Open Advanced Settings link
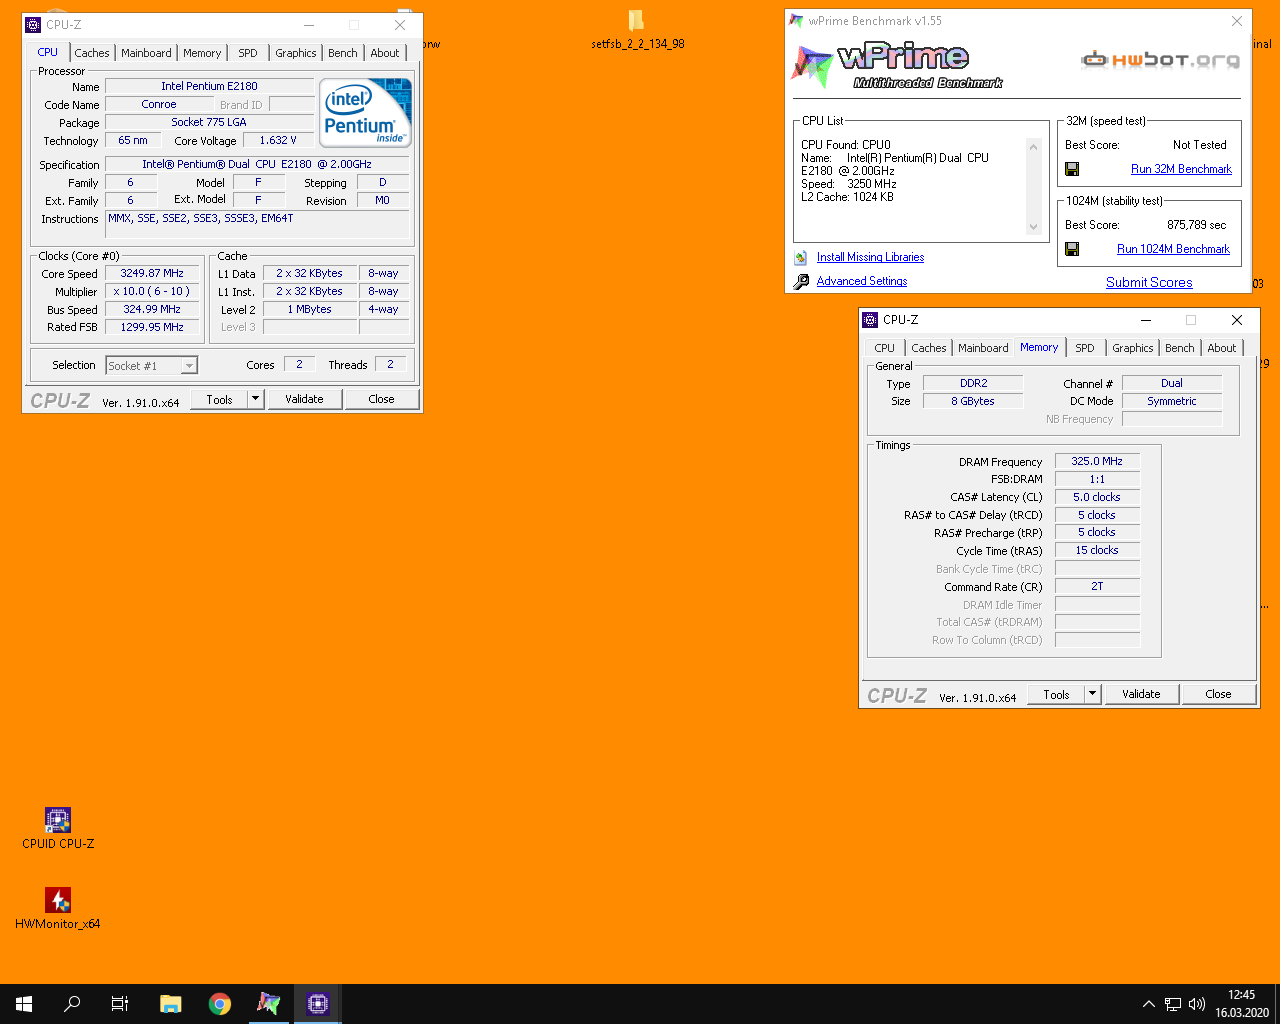 pyautogui.click(x=862, y=281)
